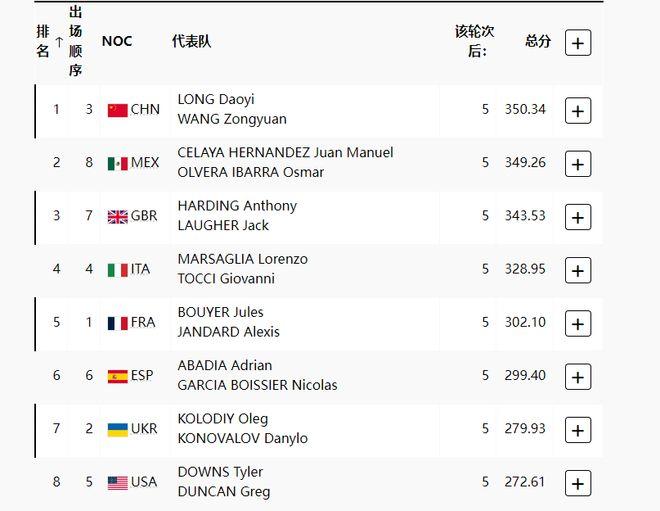
Task: Click the Ukraine flag icon
Action: (118, 429)
